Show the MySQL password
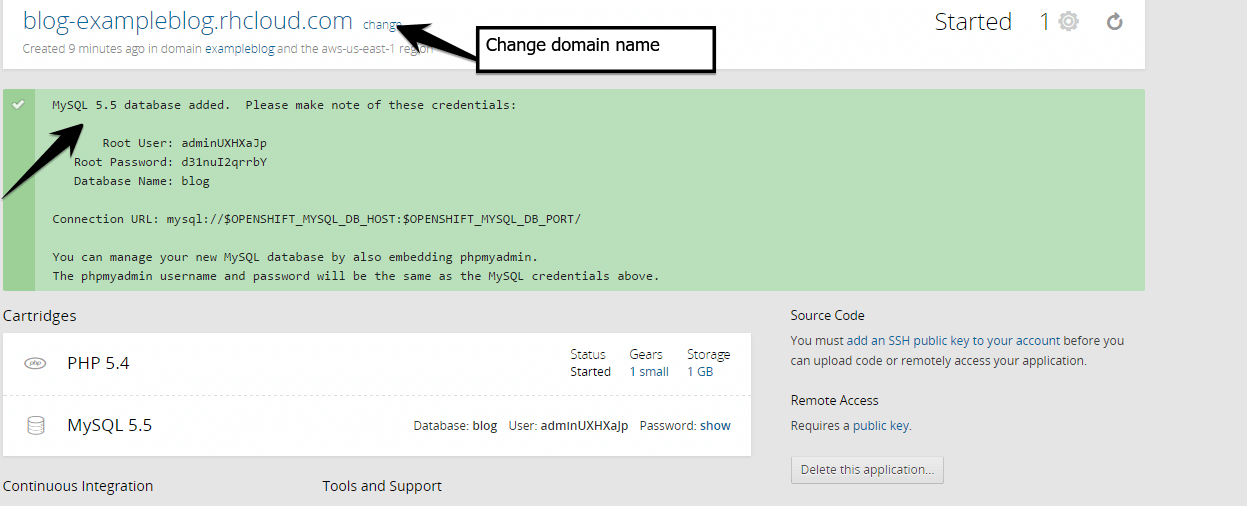 tap(715, 426)
